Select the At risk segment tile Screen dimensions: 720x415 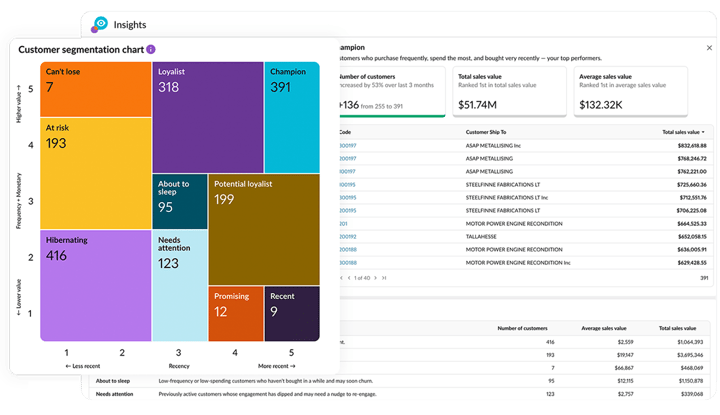[x=96, y=174]
